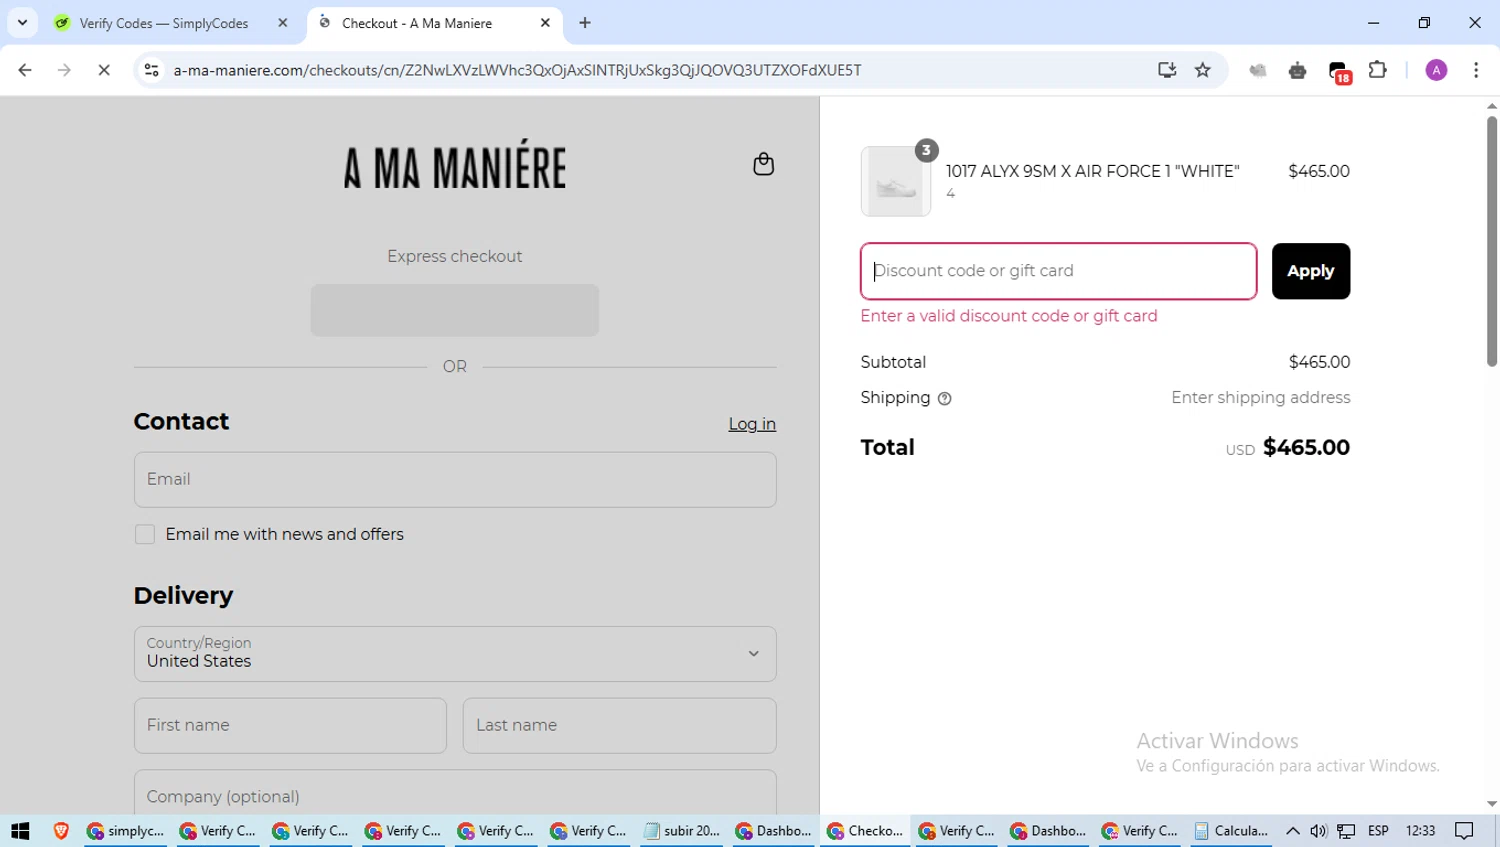The height and width of the screenshot is (847, 1500).
Task: Open the simplyc... taskbar window
Action: pyautogui.click(x=126, y=831)
